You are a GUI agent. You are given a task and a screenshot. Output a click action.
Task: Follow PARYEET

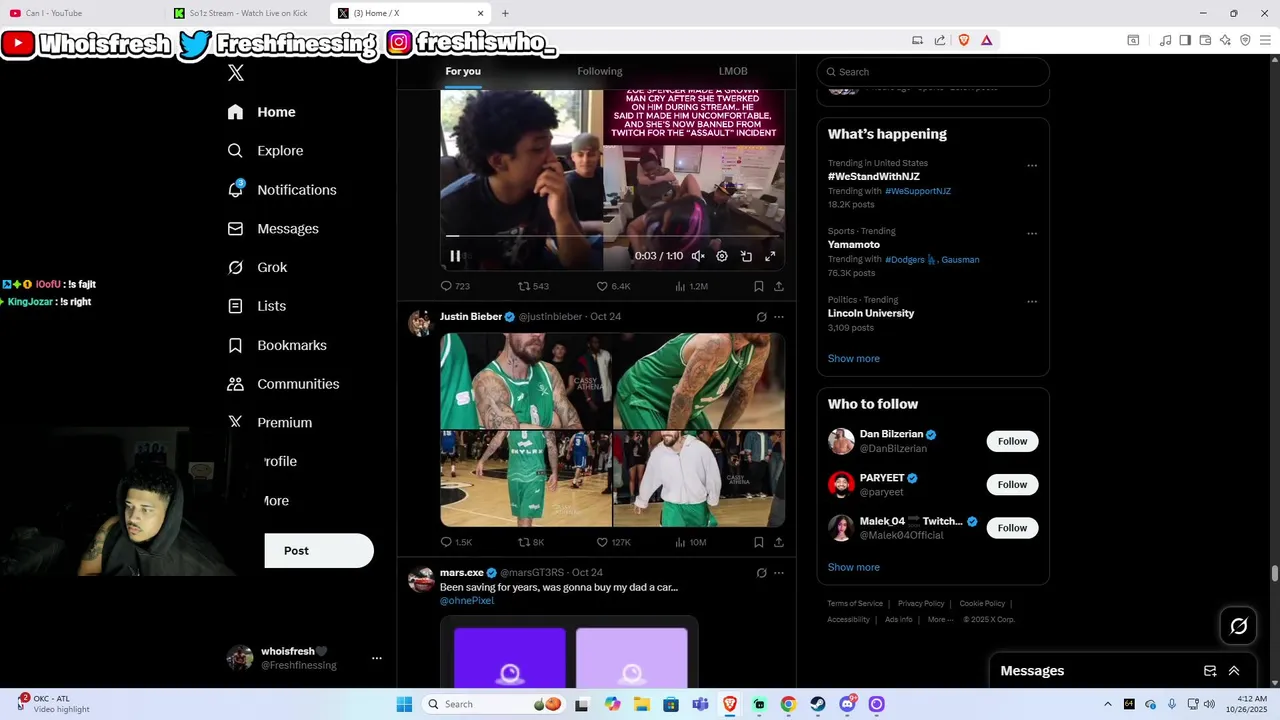[1012, 484]
